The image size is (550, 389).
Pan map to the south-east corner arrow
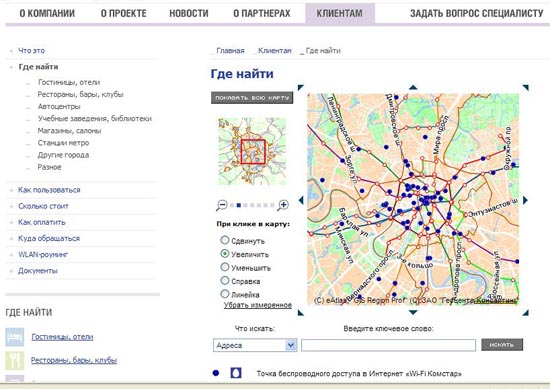point(525,312)
